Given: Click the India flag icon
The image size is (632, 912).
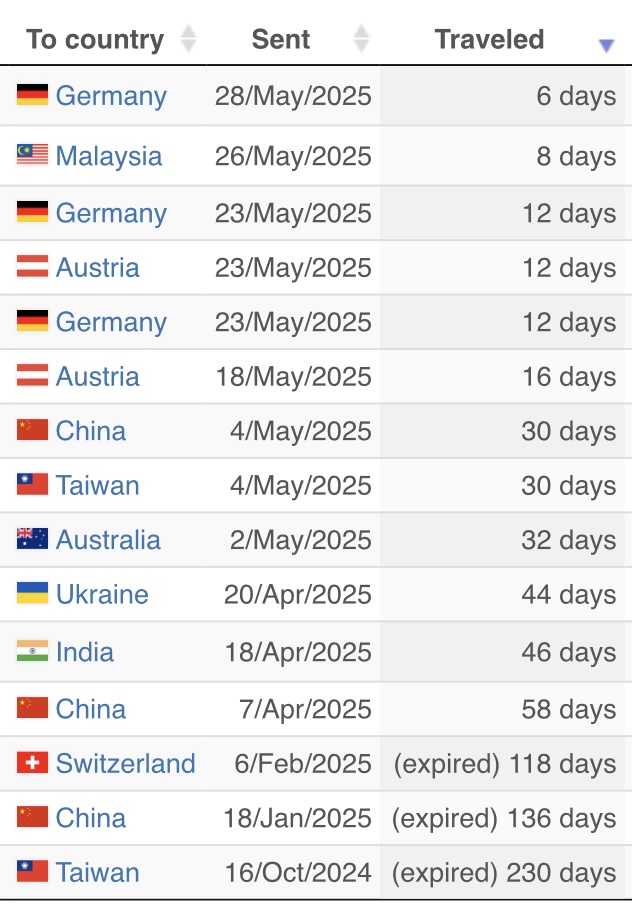Looking at the screenshot, I should pyautogui.click(x=33, y=651).
